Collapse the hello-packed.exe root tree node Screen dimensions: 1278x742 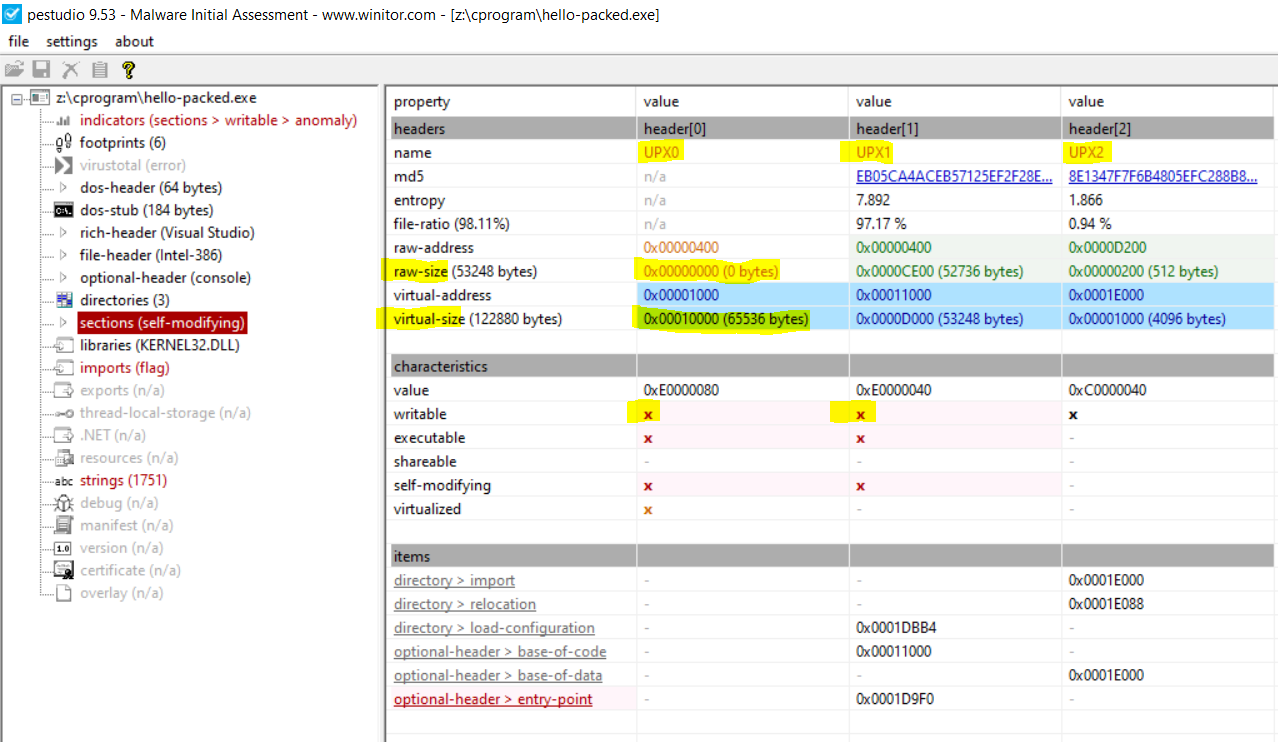17,98
